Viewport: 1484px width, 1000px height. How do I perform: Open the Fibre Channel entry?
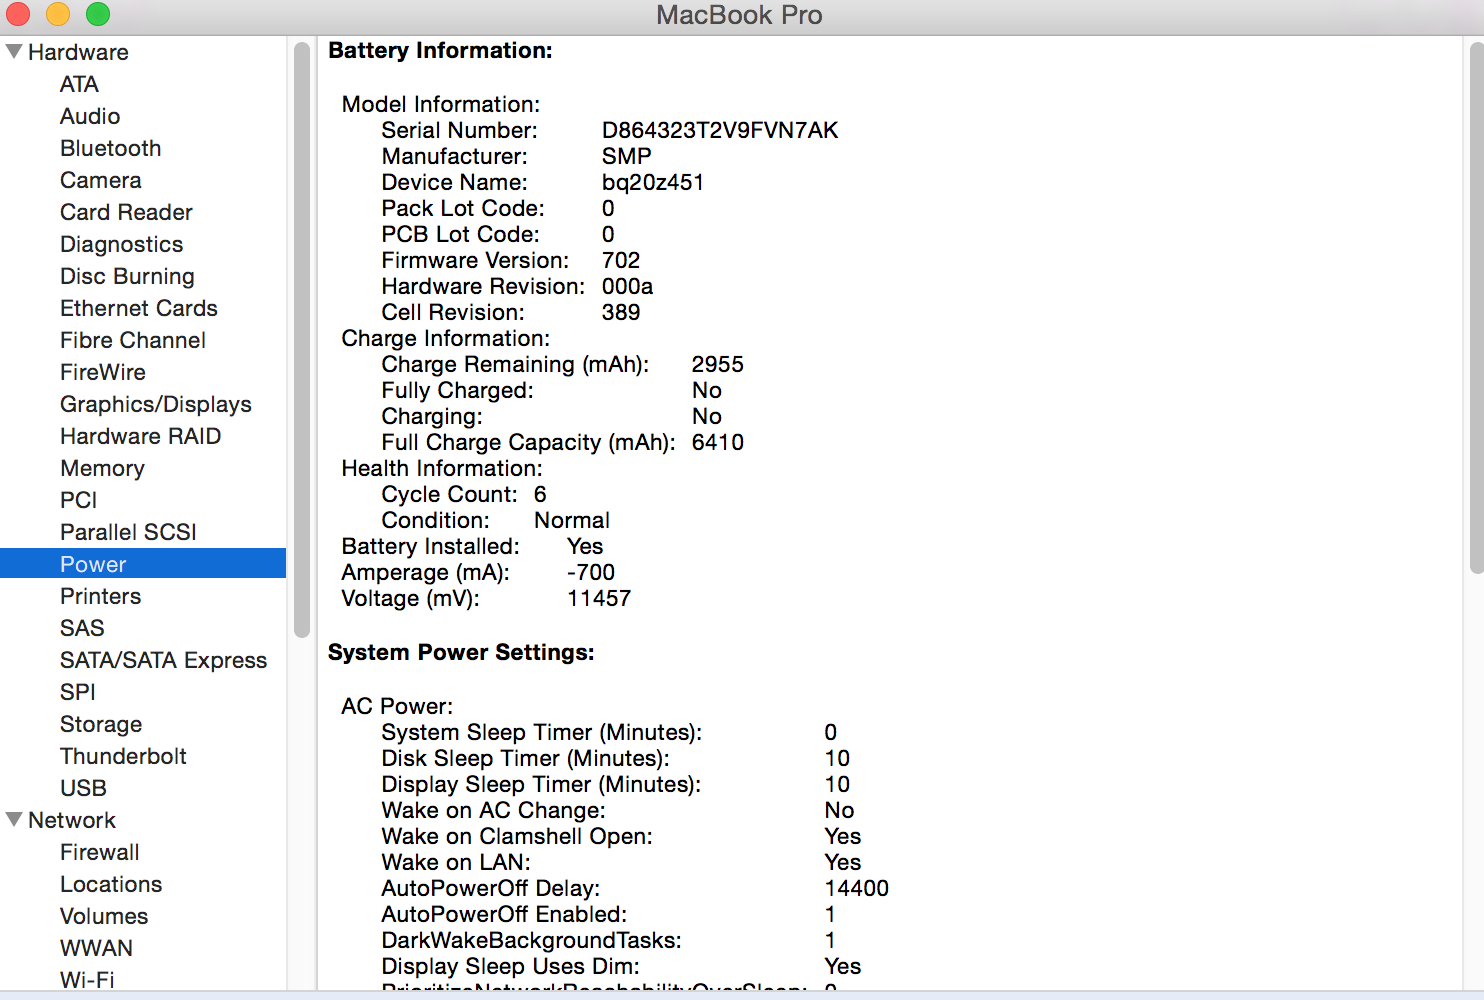pos(132,340)
